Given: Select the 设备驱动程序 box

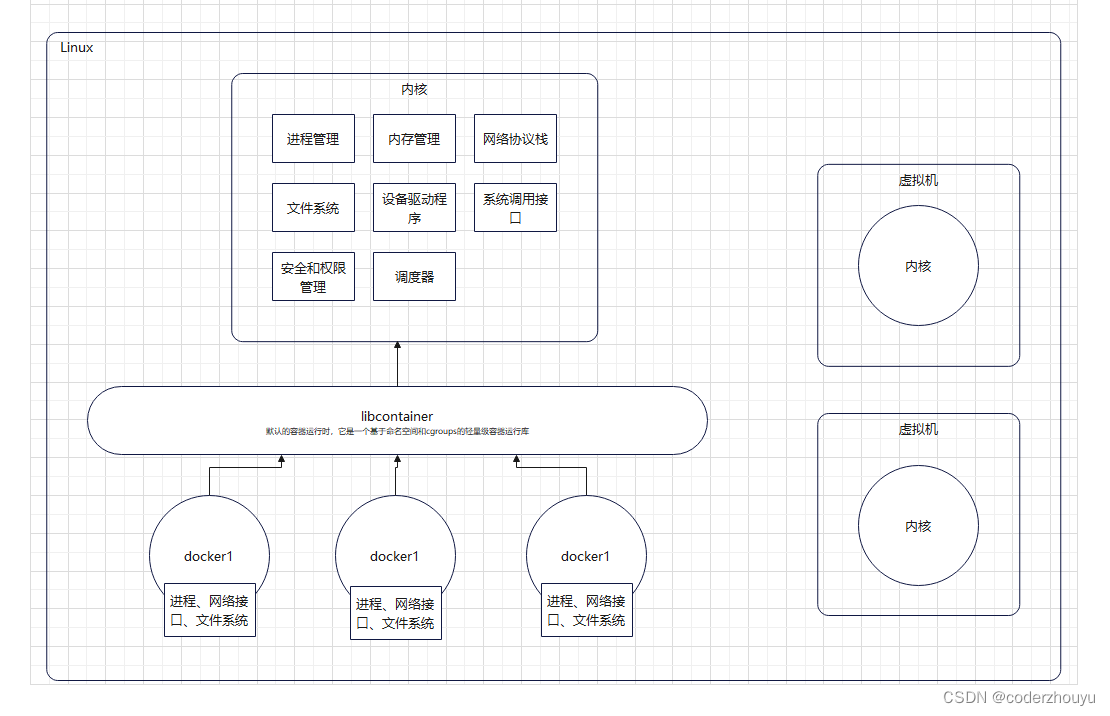Looking at the screenshot, I should click(414, 208).
